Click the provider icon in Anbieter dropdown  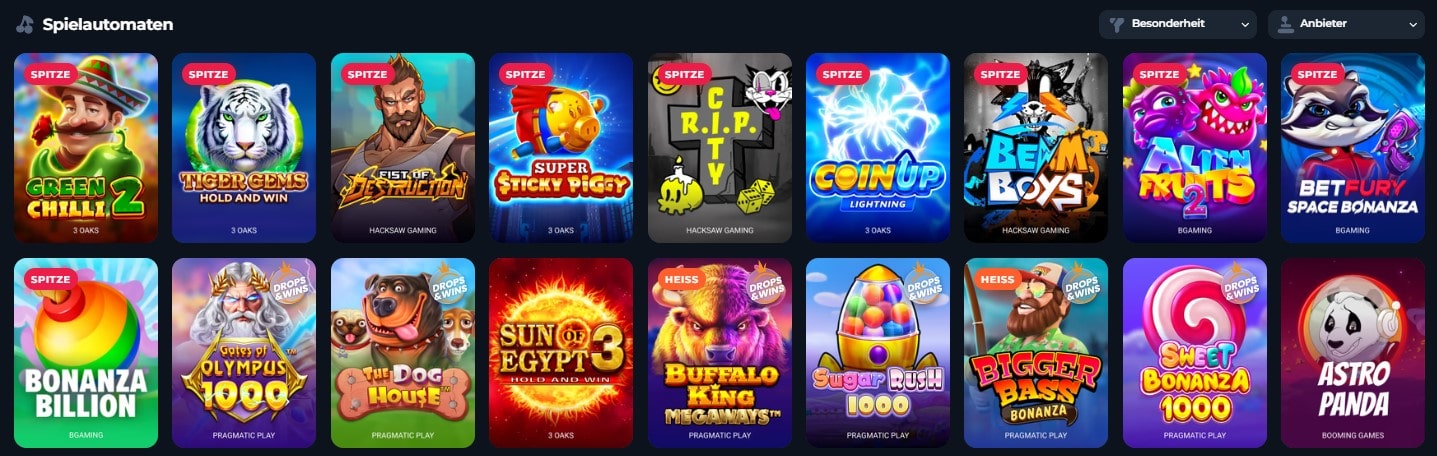tap(1286, 24)
